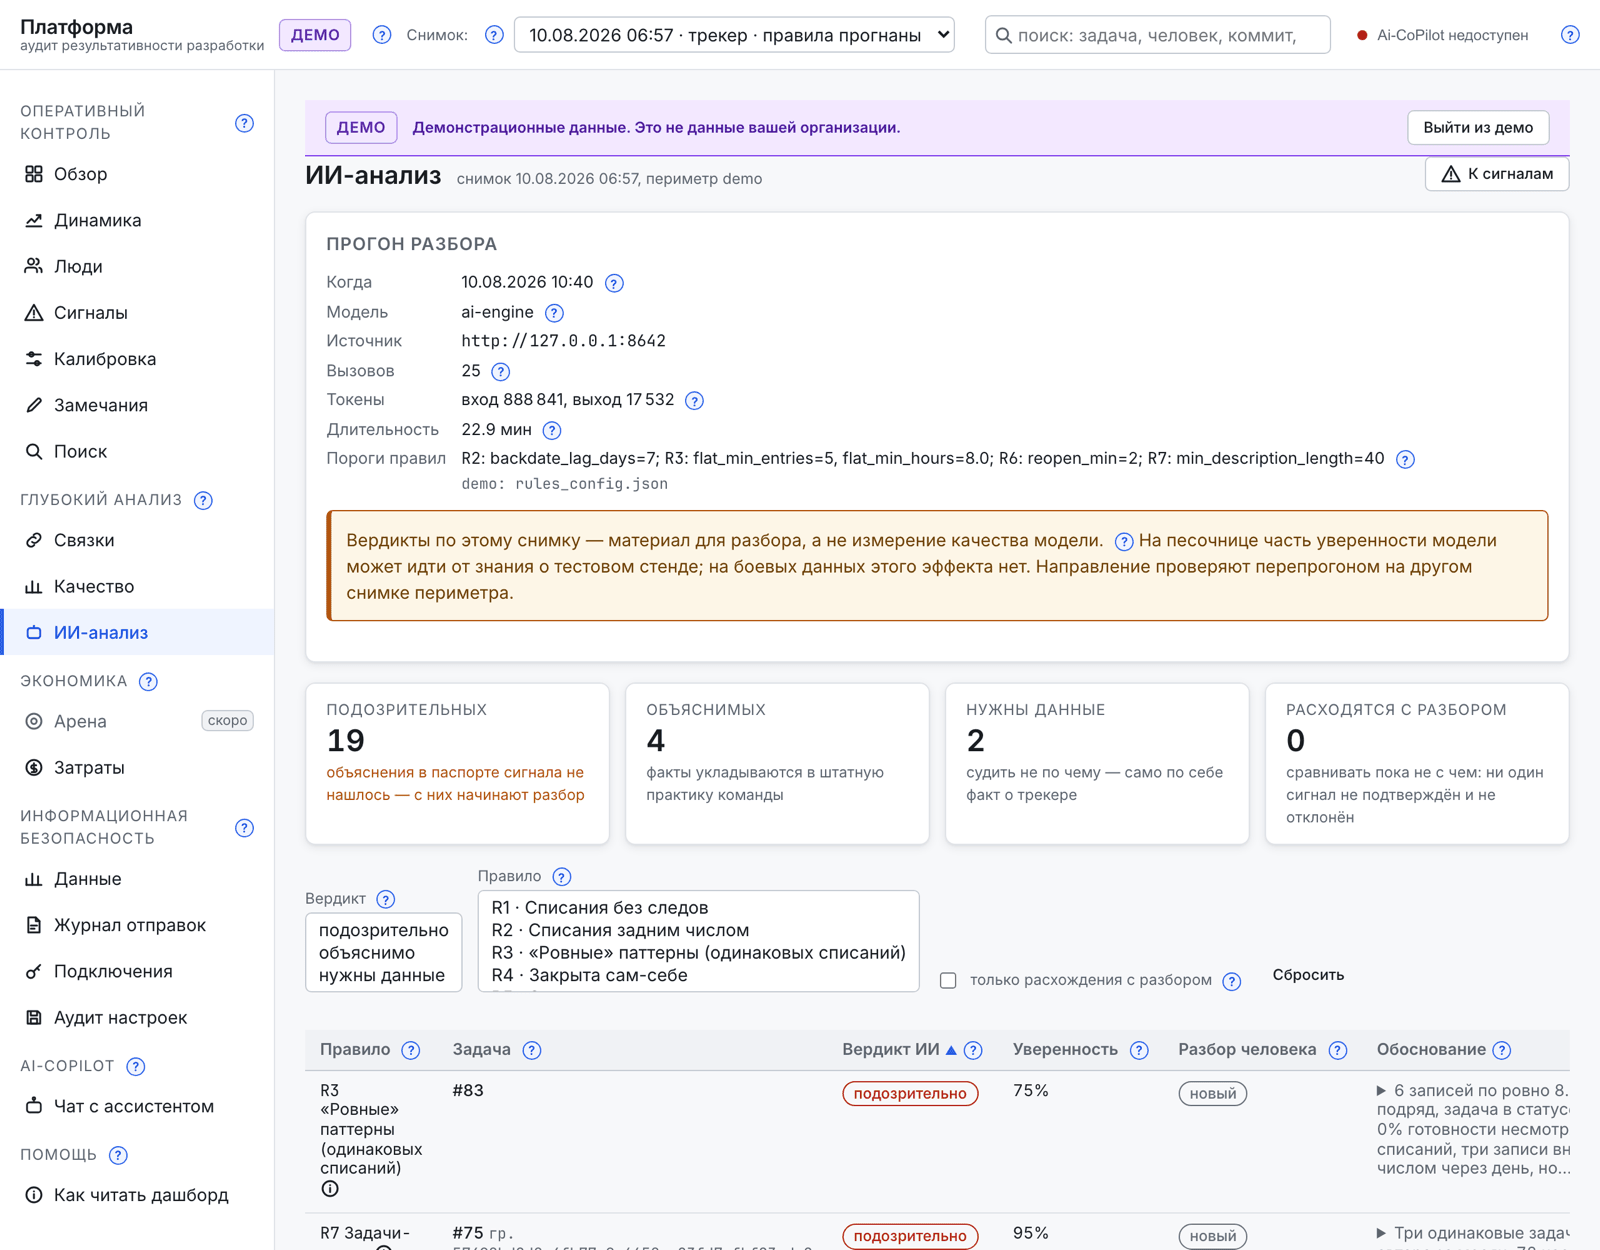The width and height of the screenshot is (1600, 1250).
Task: Click the Выйти из демо button
Action: coord(1478,127)
